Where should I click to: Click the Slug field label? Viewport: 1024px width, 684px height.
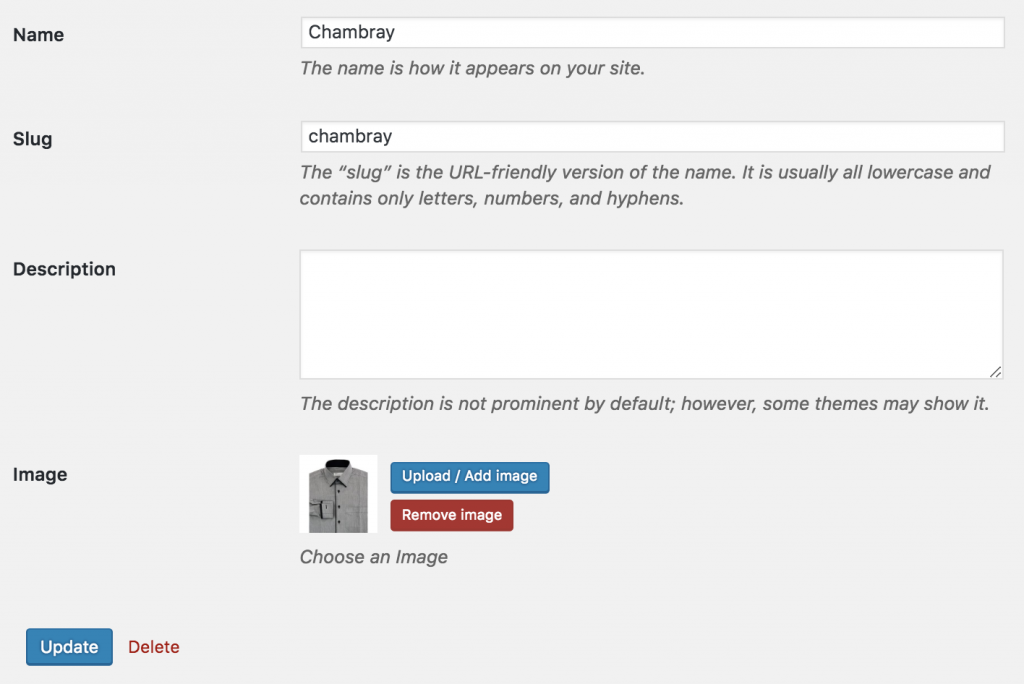coord(32,139)
